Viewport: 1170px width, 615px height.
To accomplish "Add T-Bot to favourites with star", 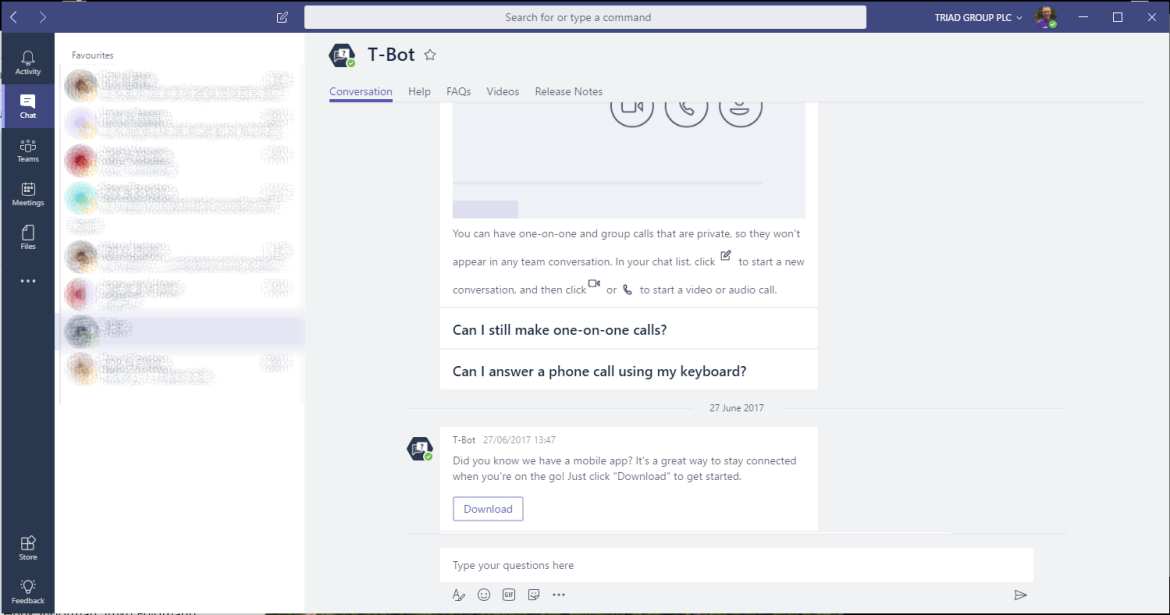I will pyautogui.click(x=430, y=54).
